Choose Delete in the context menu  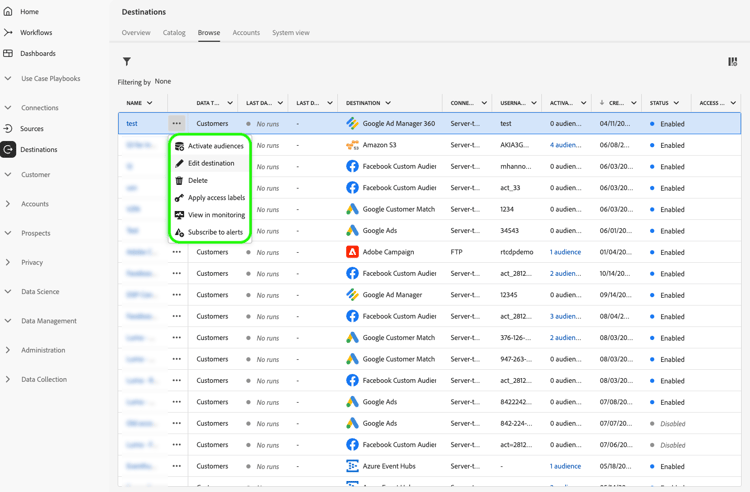(198, 180)
